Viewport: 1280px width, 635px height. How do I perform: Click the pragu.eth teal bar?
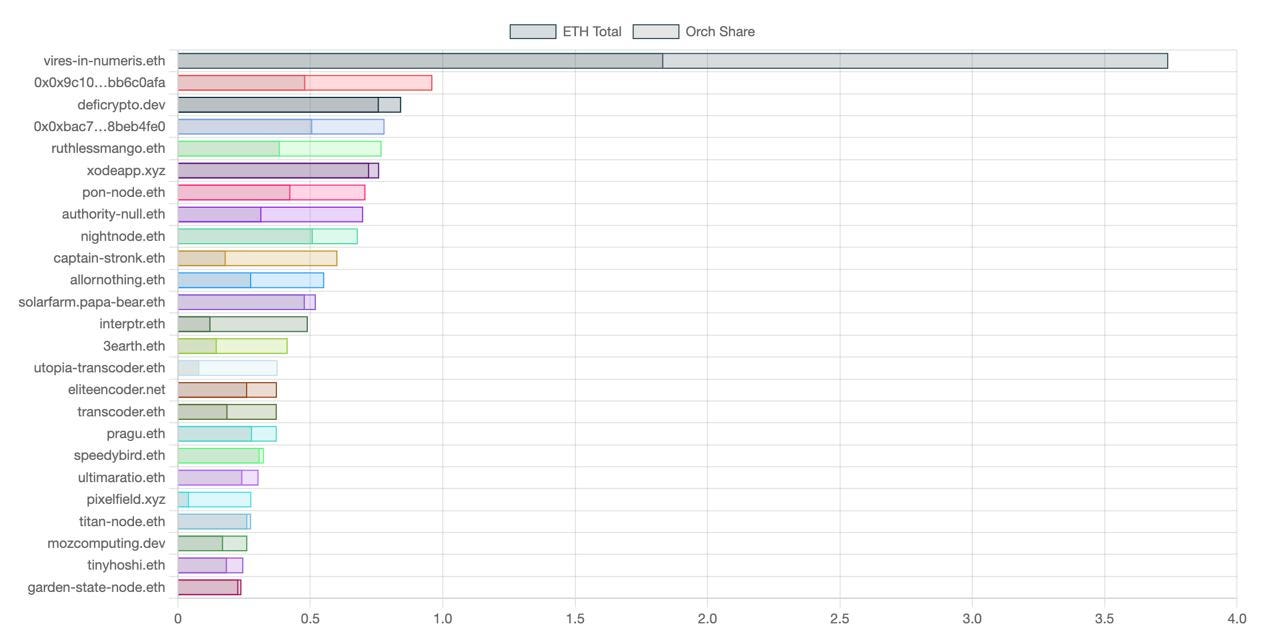(x=227, y=434)
